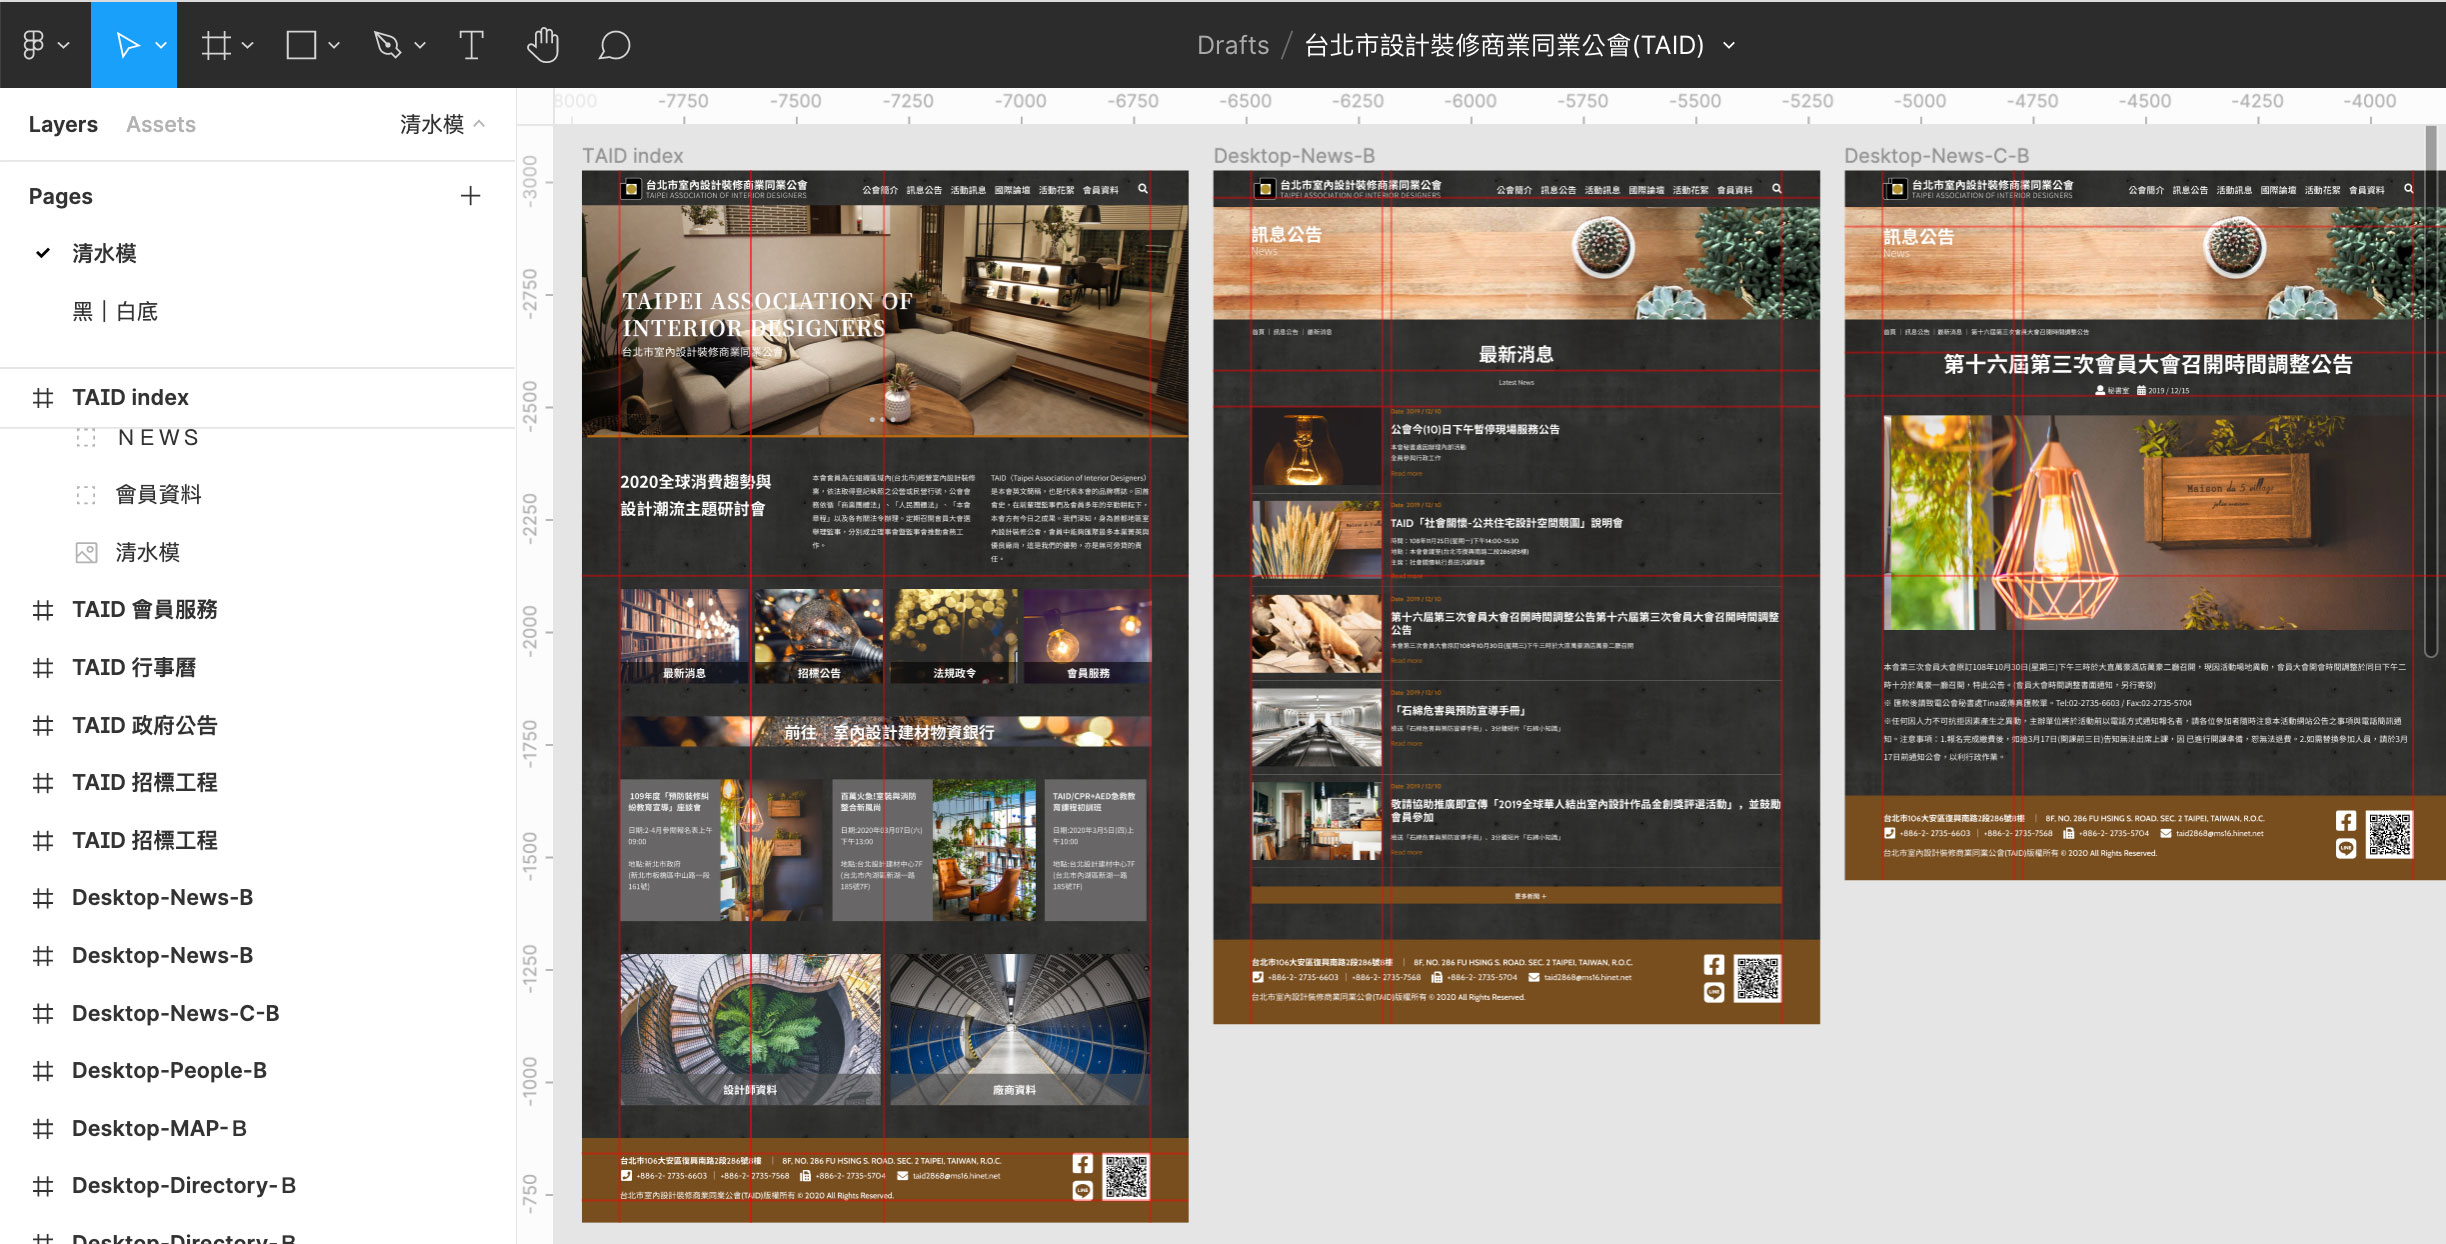The height and width of the screenshot is (1244, 2446).
Task: Select the checked 清水模 page
Action: click(104, 253)
